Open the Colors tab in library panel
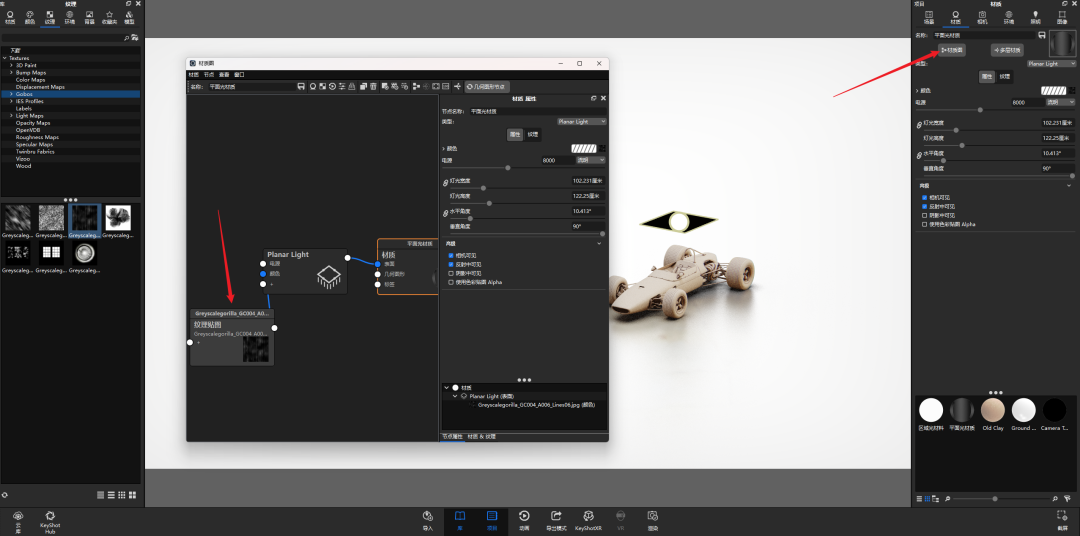This screenshot has height=536, width=1080. coord(30,17)
